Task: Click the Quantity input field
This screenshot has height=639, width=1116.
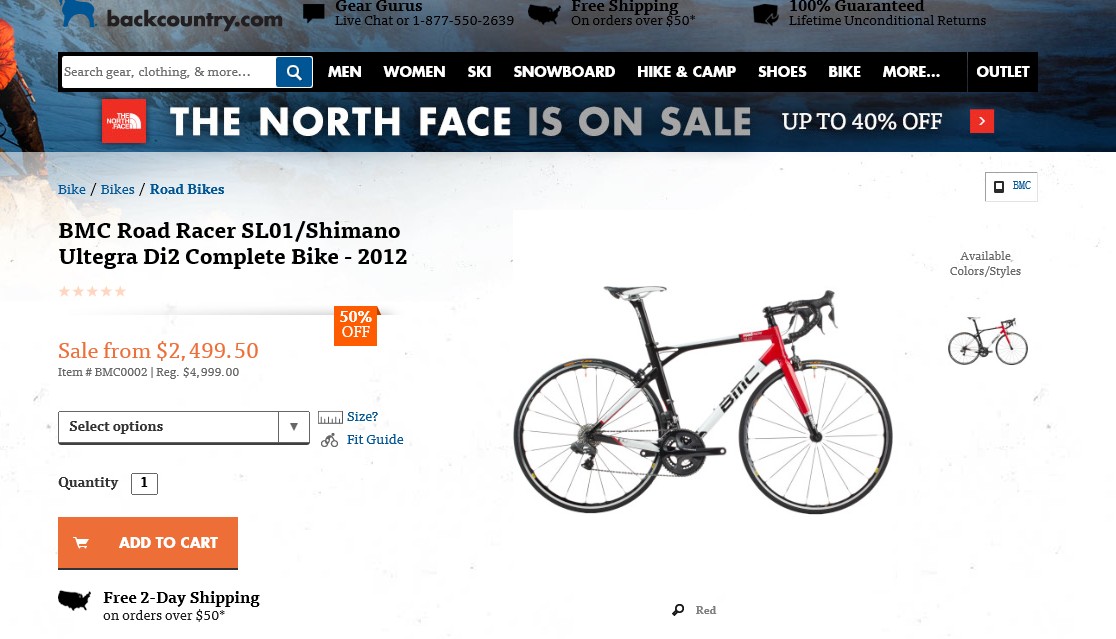Action: pos(144,483)
